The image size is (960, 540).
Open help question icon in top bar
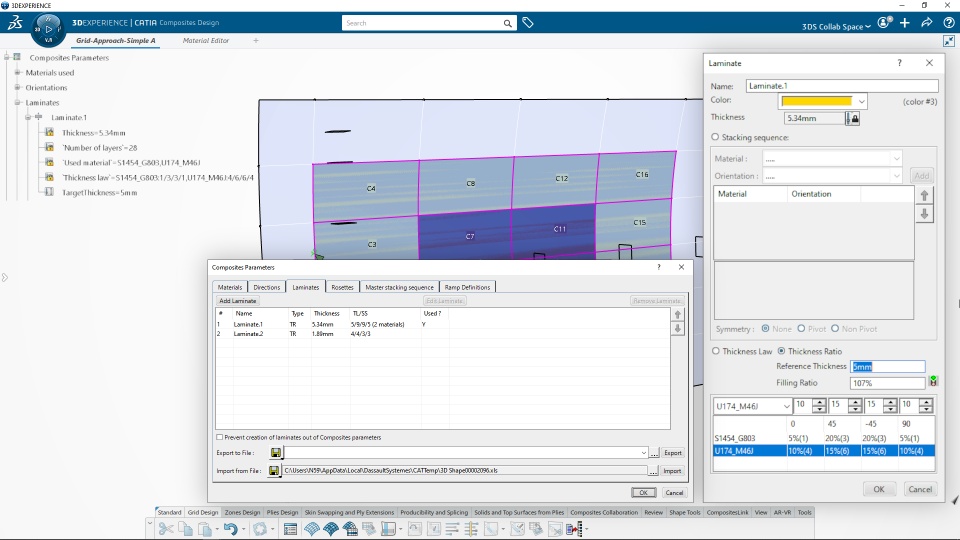(x=949, y=23)
